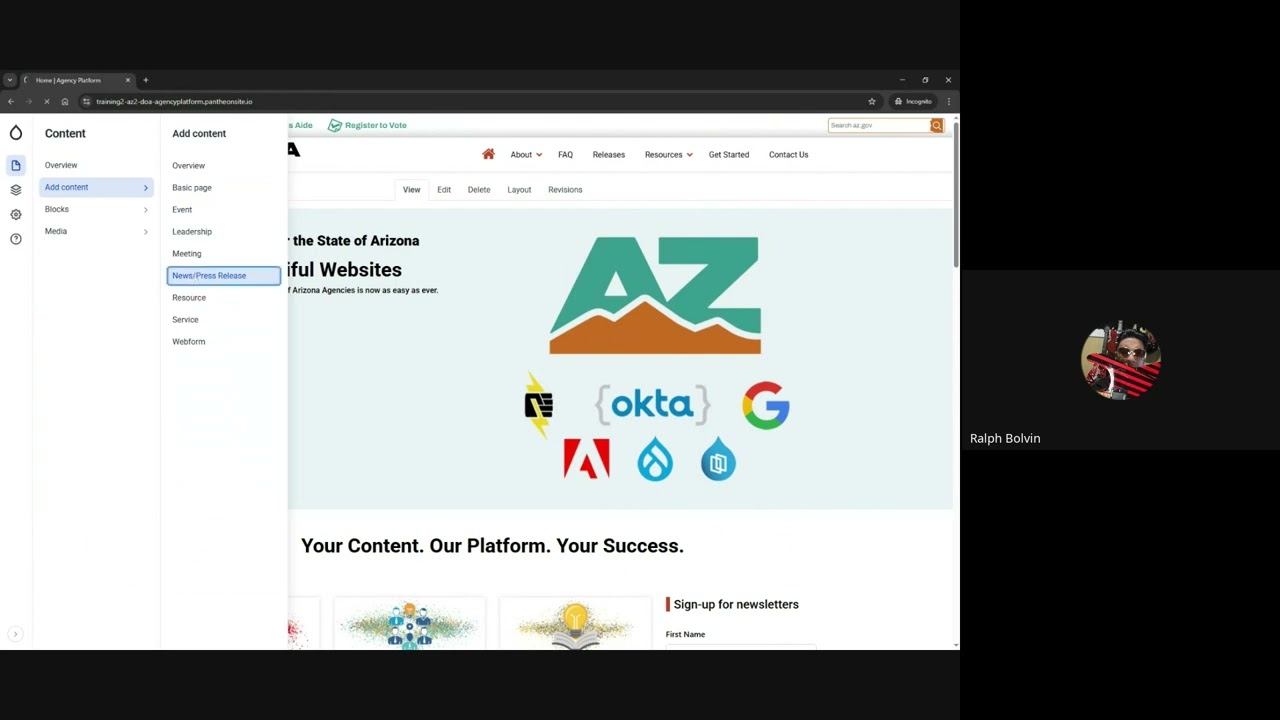This screenshot has height=720, width=1280.
Task: Choose Service content type
Action: coord(185,320)
